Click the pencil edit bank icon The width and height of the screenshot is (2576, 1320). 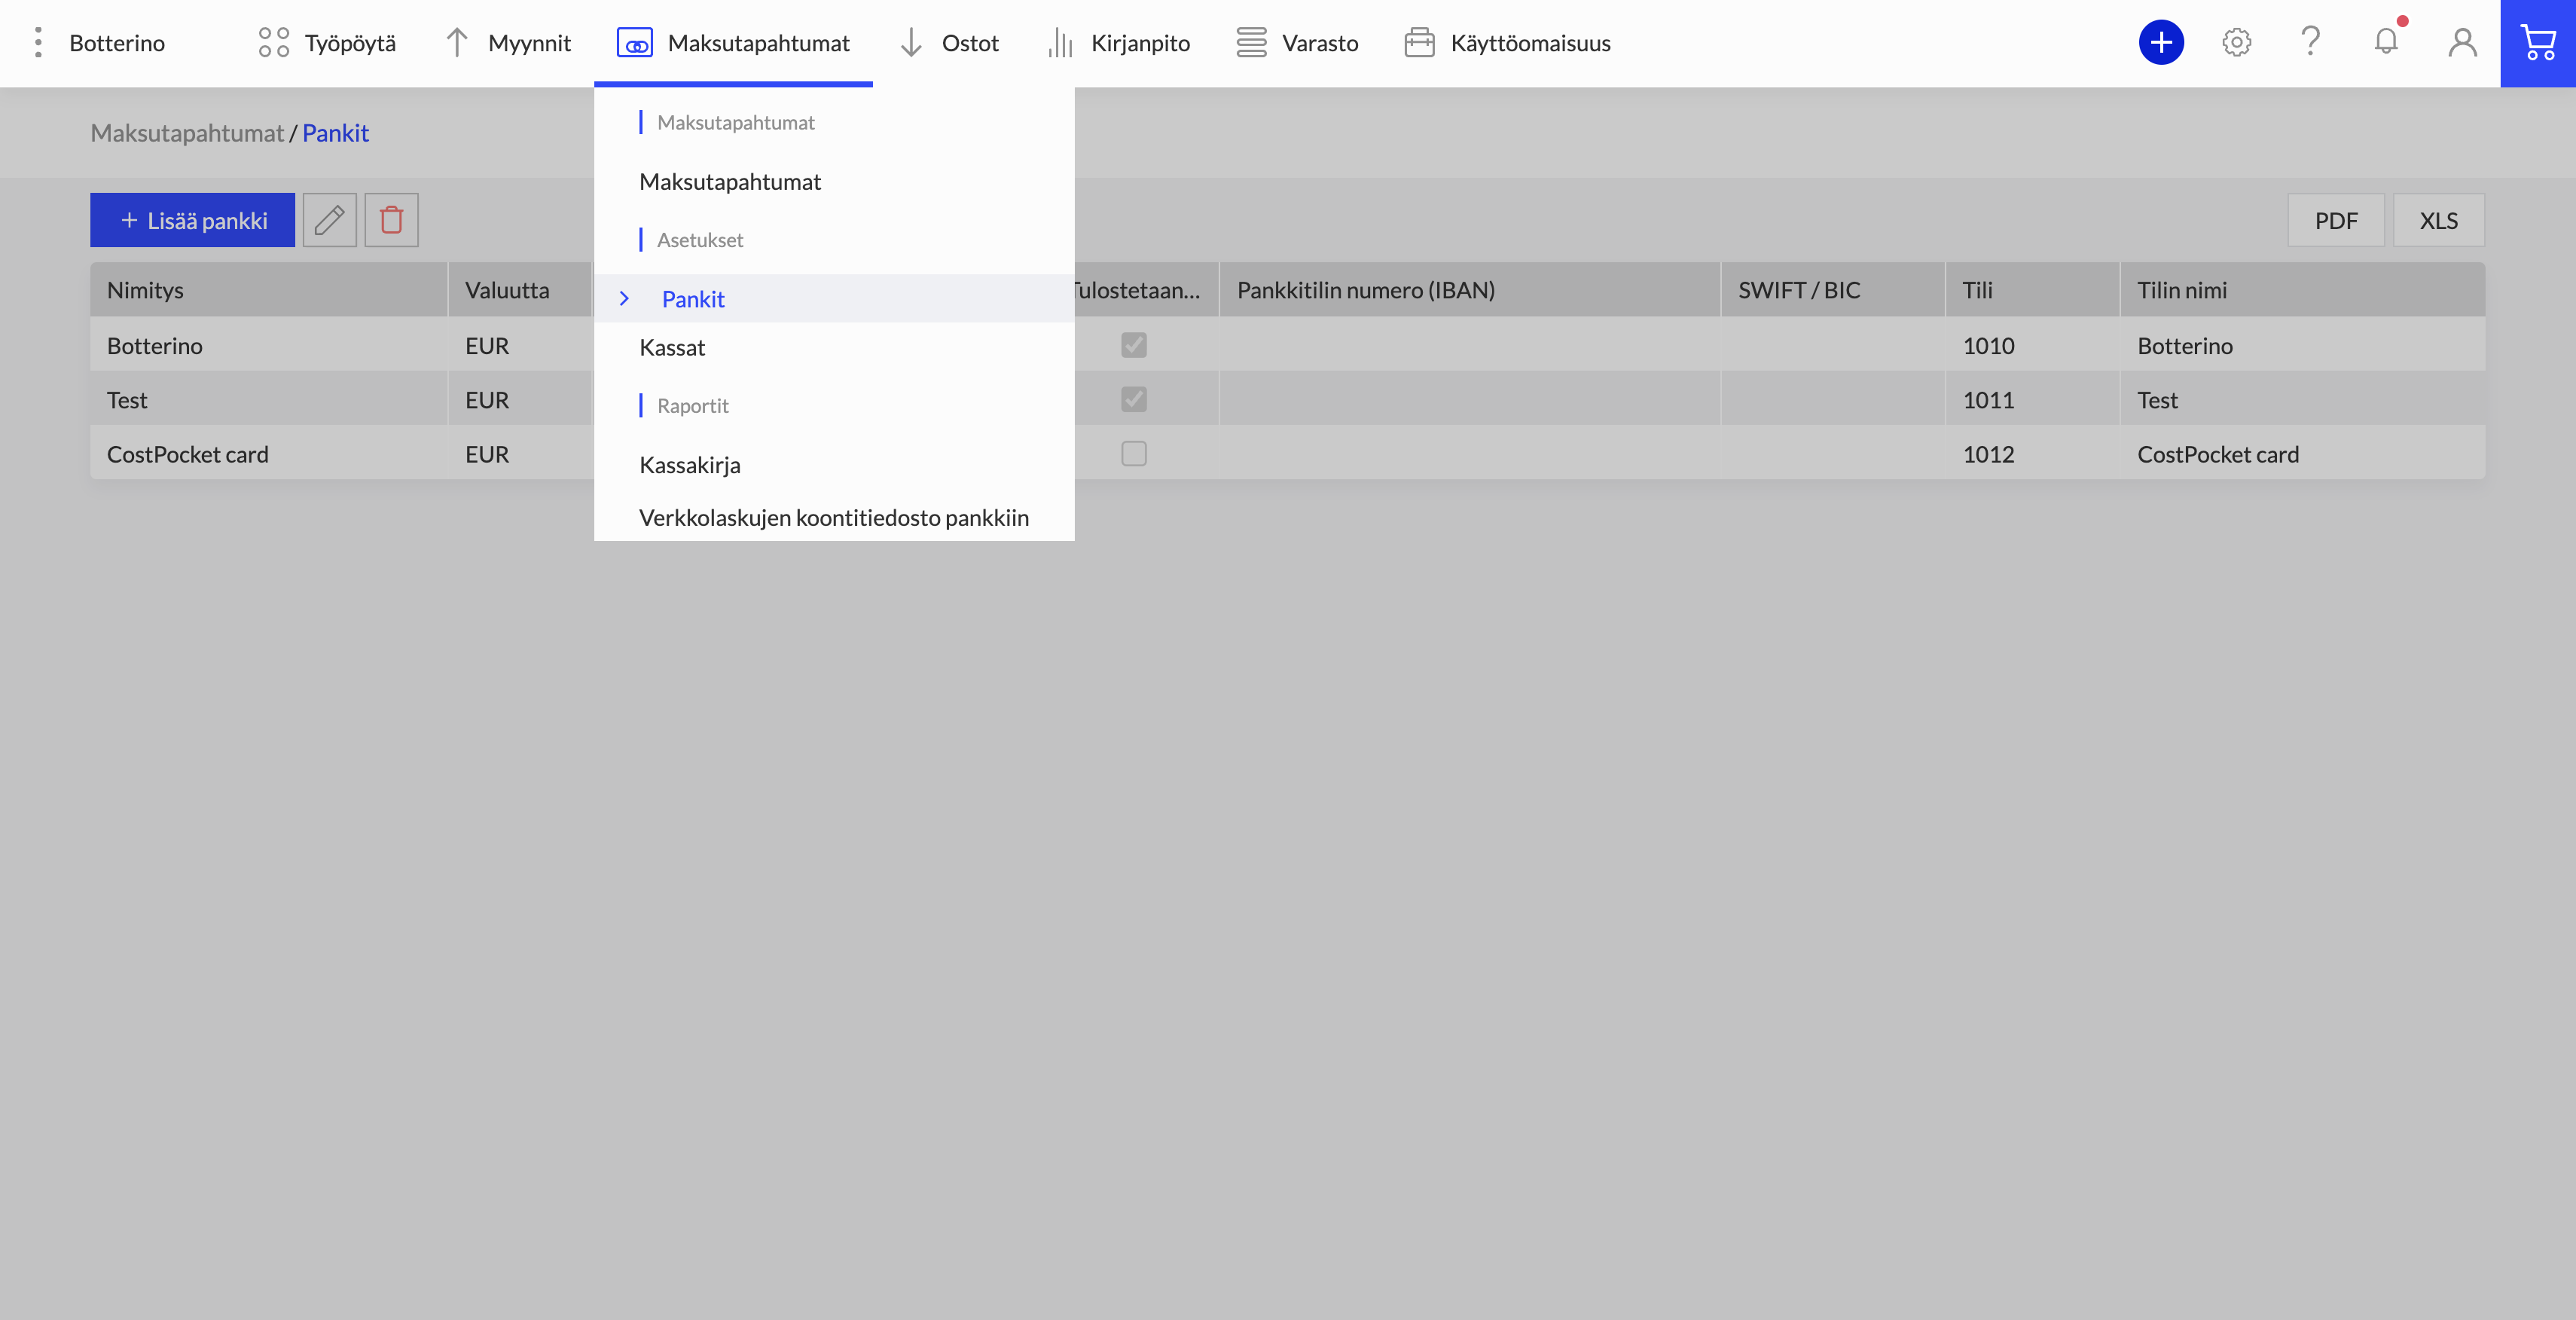329,220
